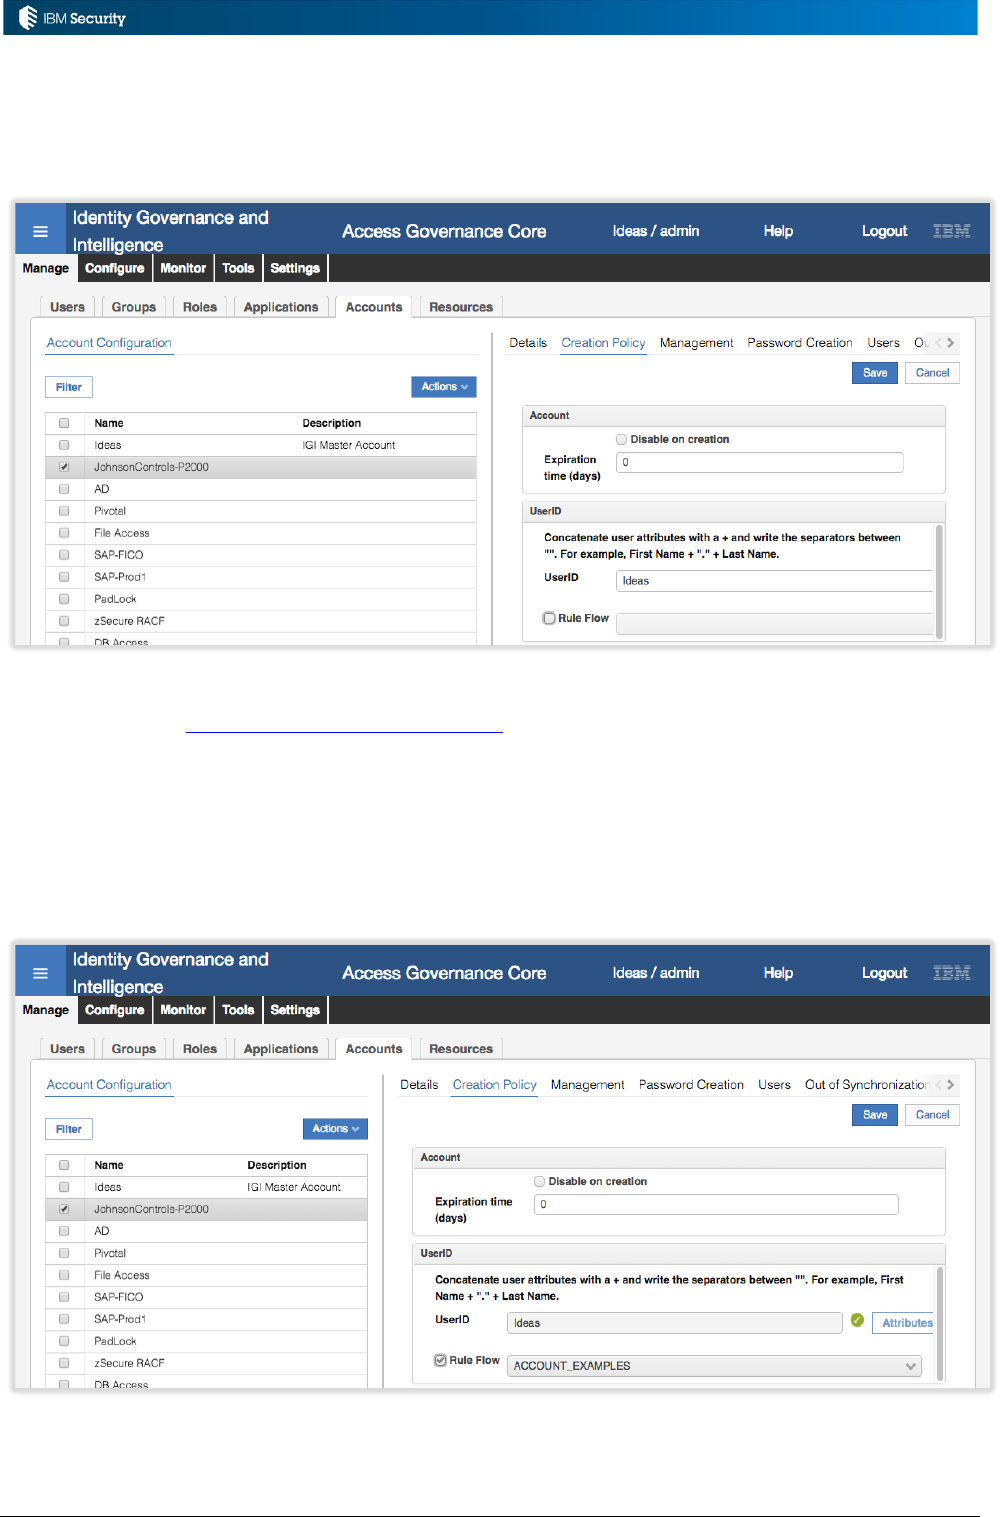1001x1517 pixels.
Task: Click the UserID field containing Ideas, upper screenshot
Action: 775,581
